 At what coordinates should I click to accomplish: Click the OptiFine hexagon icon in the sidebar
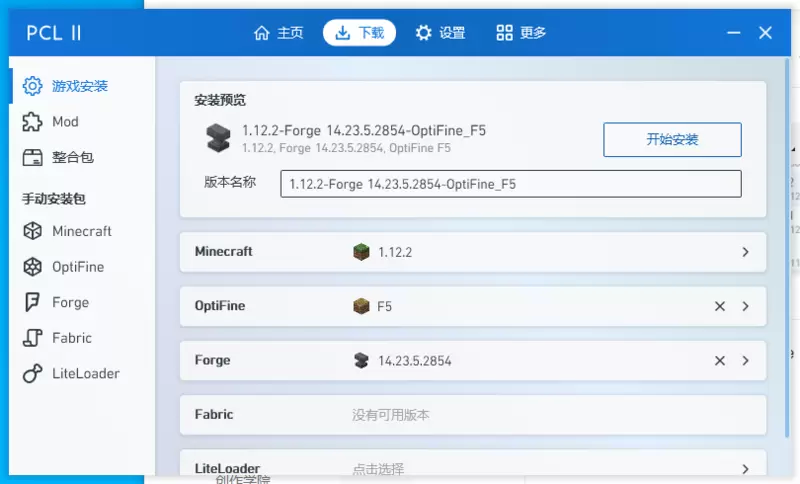click(32, 267)
